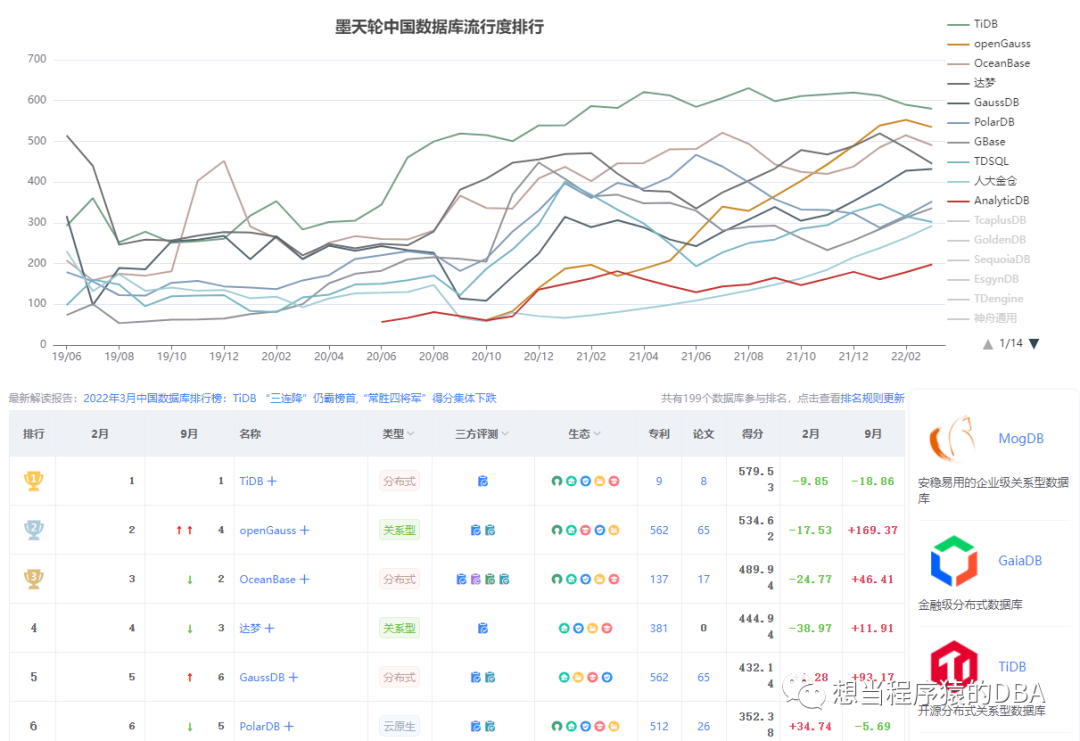Click the 云原生 tag in PolarDB row
Viewport: 1080px width, 741px height.
click(x=399, y=726)
